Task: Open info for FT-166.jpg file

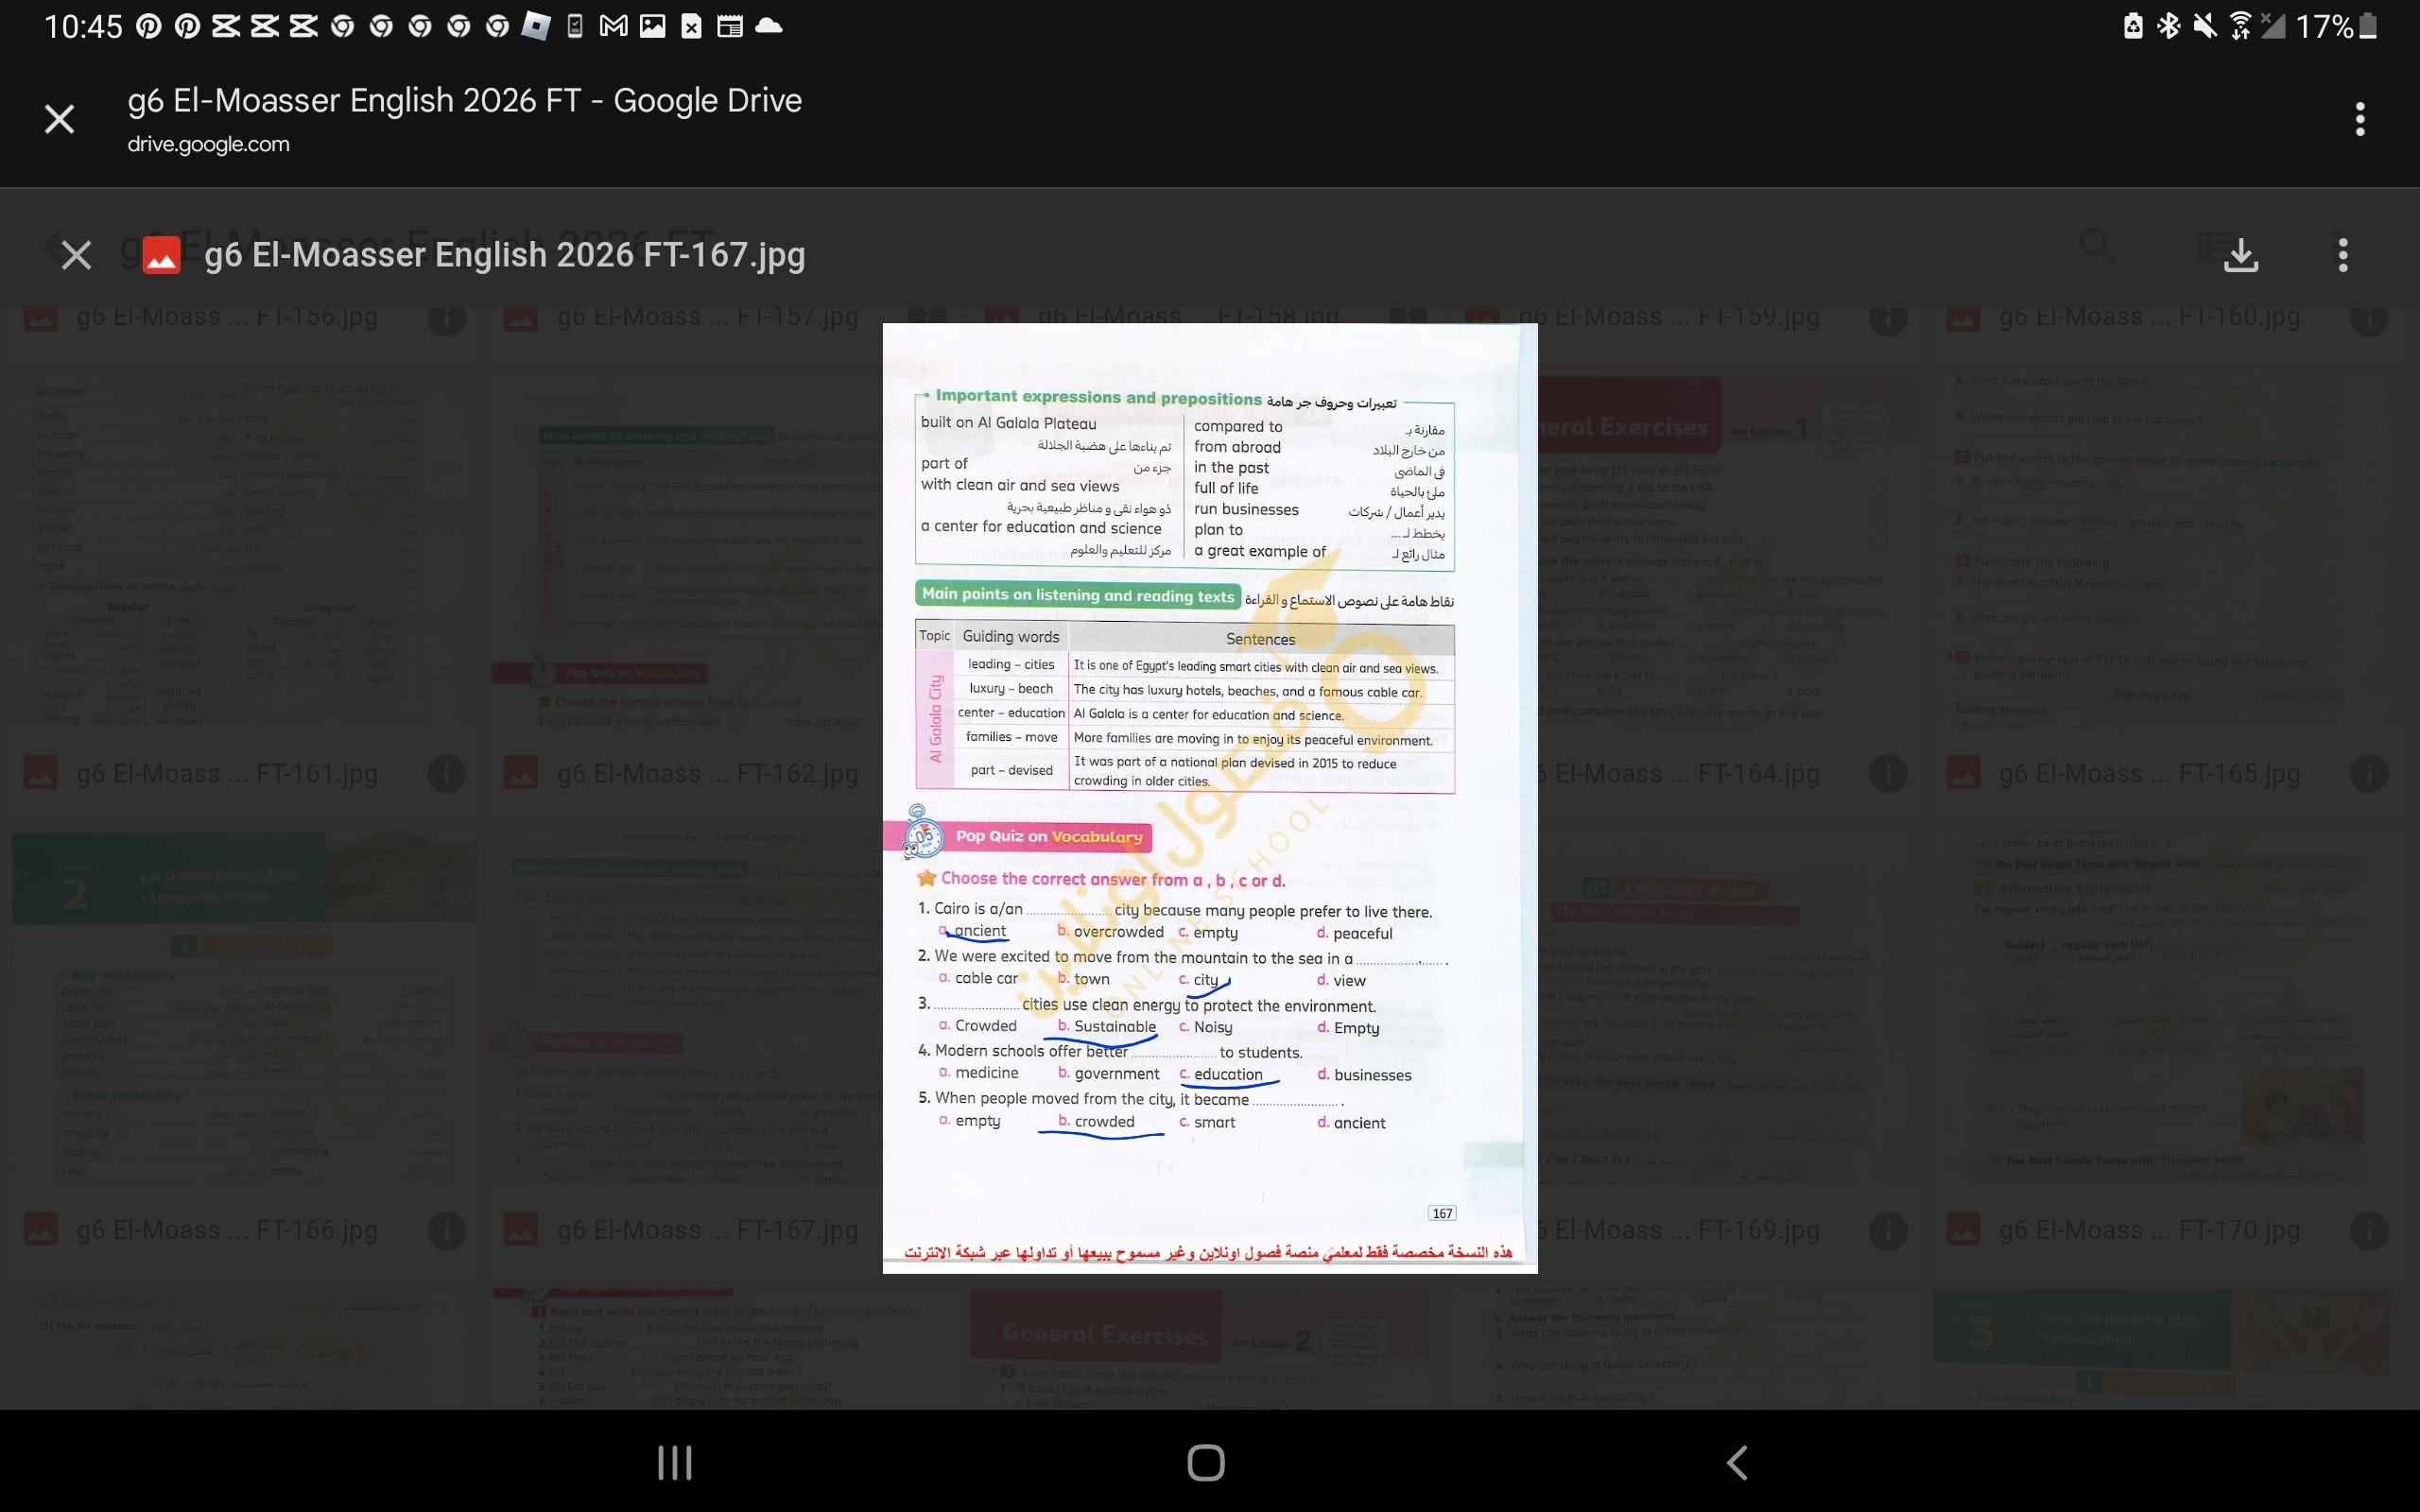Action: click(x=446, y=1231)
